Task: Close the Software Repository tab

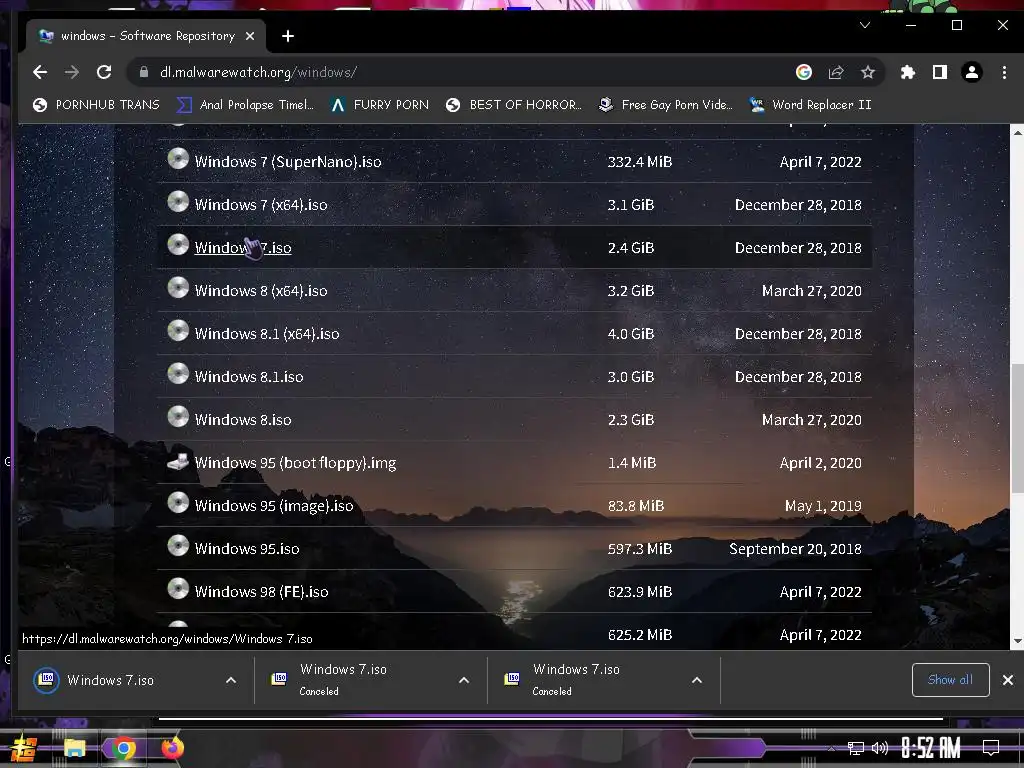Action: pyautogui.click(x=249, y=37)
